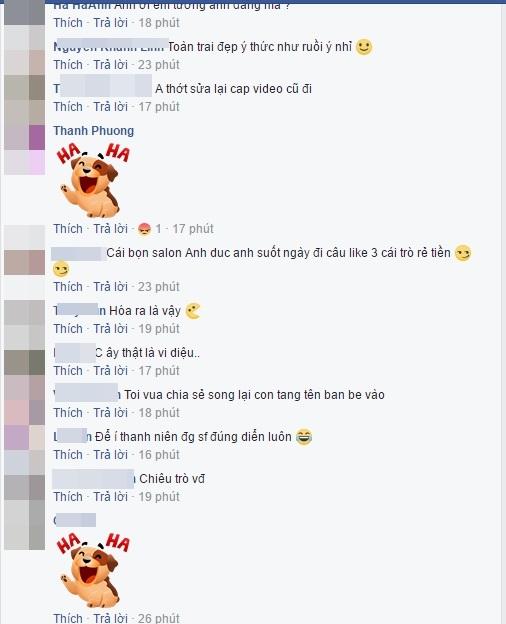Click Thích under 'ây thật là vi diệu' comment

click(x=68, y=370)
